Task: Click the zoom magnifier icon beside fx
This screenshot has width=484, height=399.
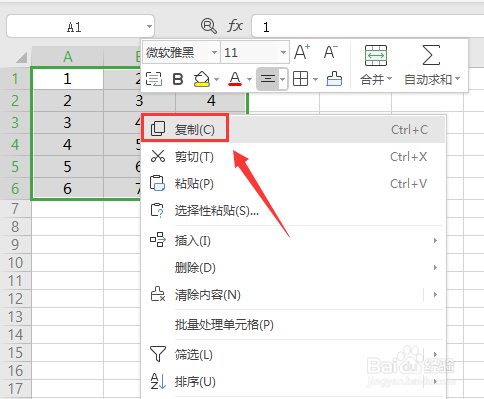Action: click(x=209, y=26)
